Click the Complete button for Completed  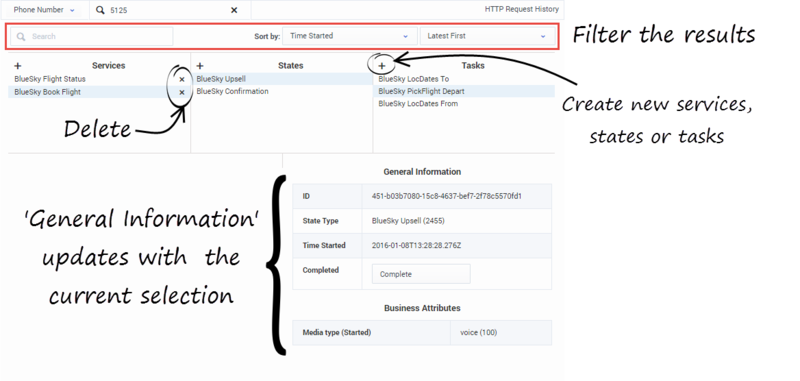[421, 274]
